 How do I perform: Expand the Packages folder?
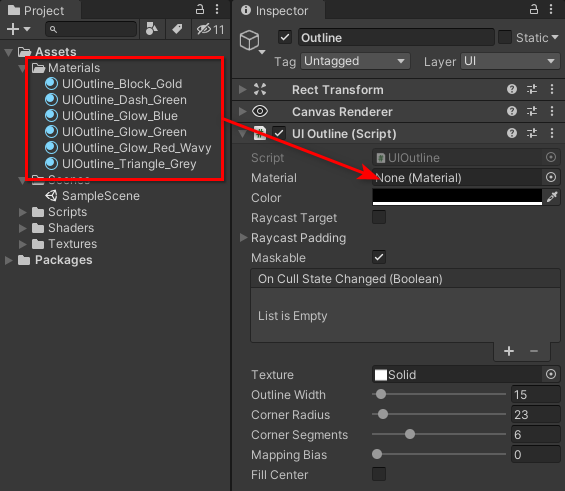tap(9, 260)
